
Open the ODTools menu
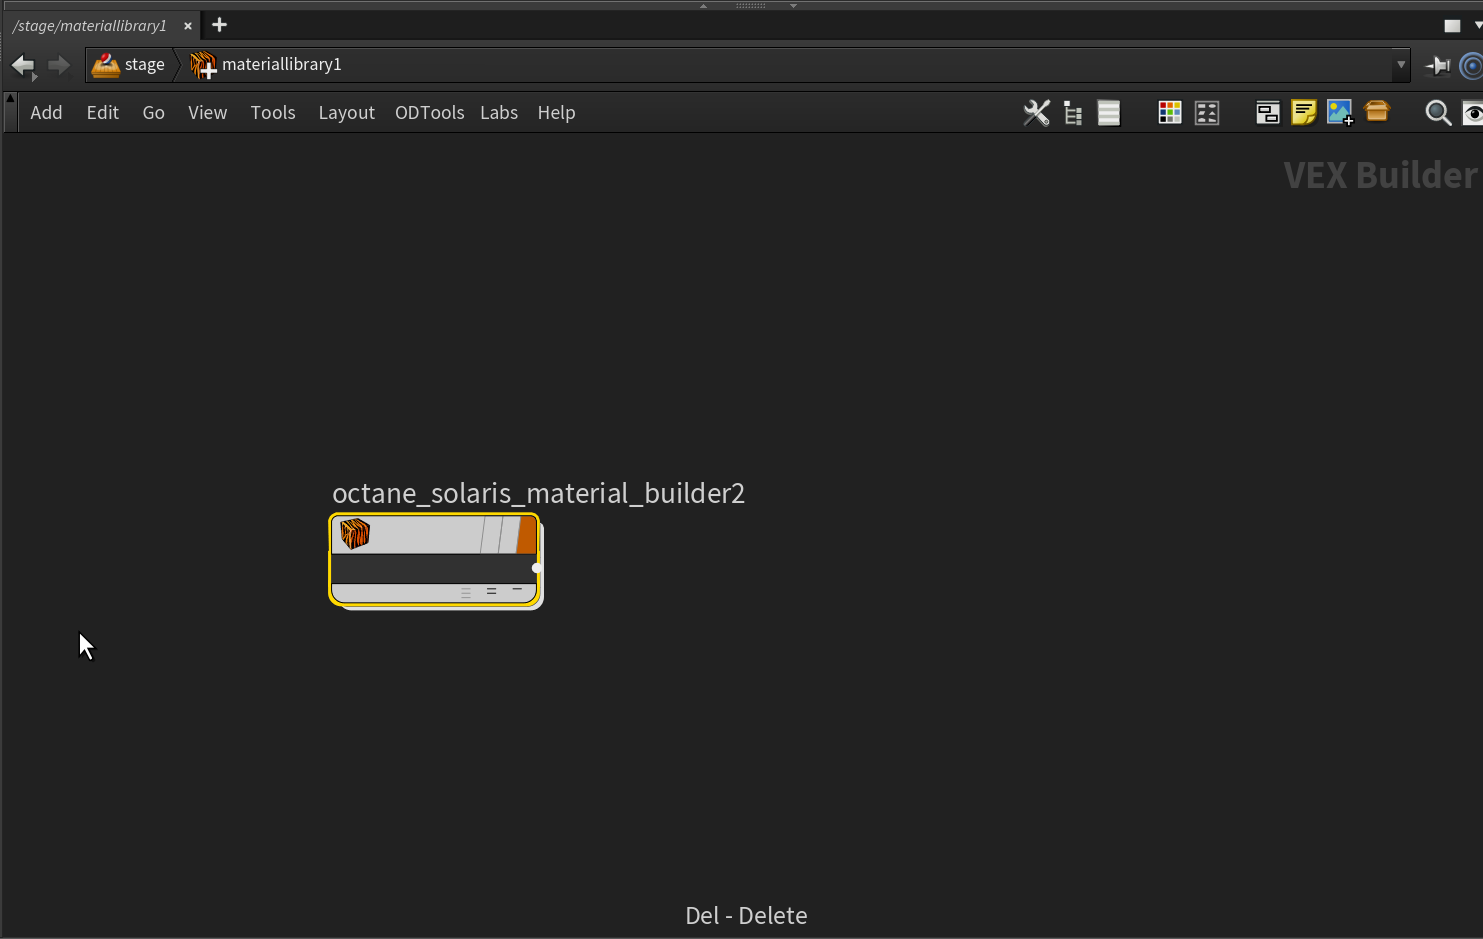pos(430,113)
